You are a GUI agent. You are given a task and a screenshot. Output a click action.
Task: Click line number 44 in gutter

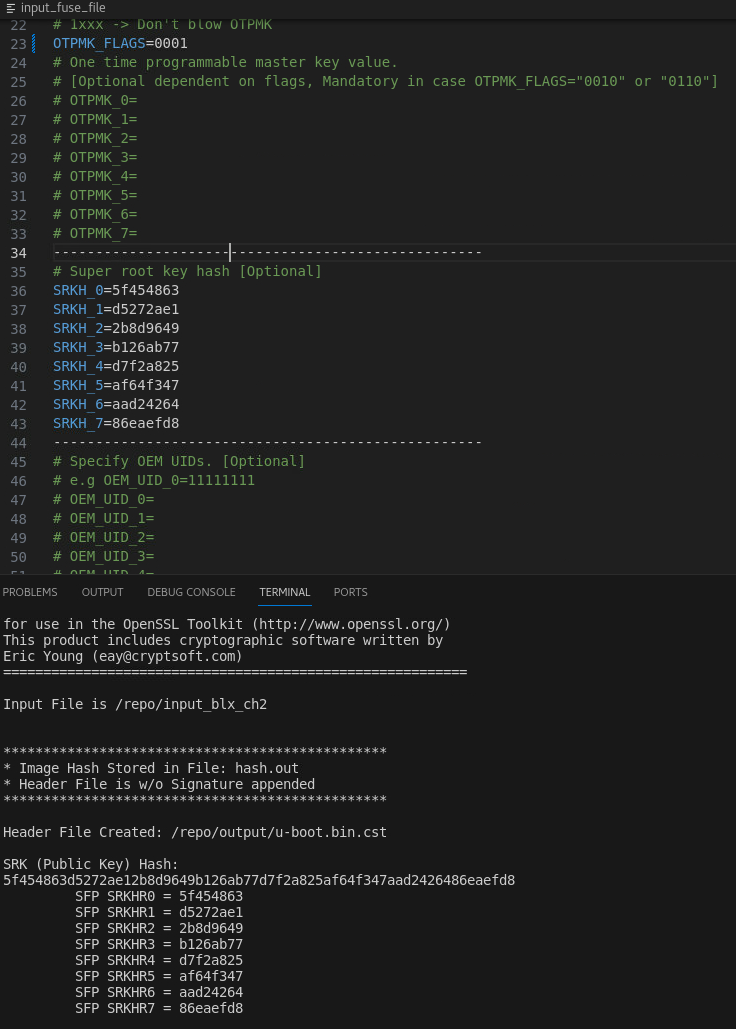coord(18,444)
